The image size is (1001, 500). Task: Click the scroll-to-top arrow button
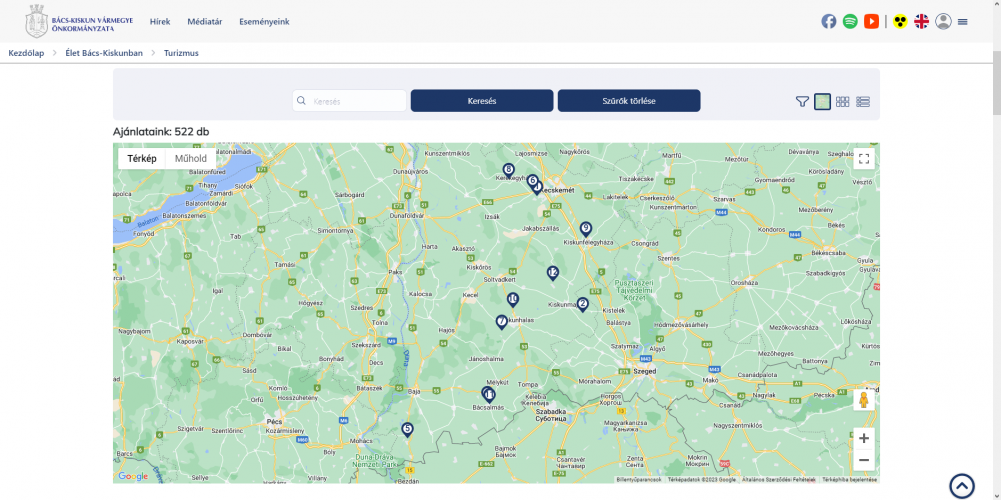(x=962, y=486)
